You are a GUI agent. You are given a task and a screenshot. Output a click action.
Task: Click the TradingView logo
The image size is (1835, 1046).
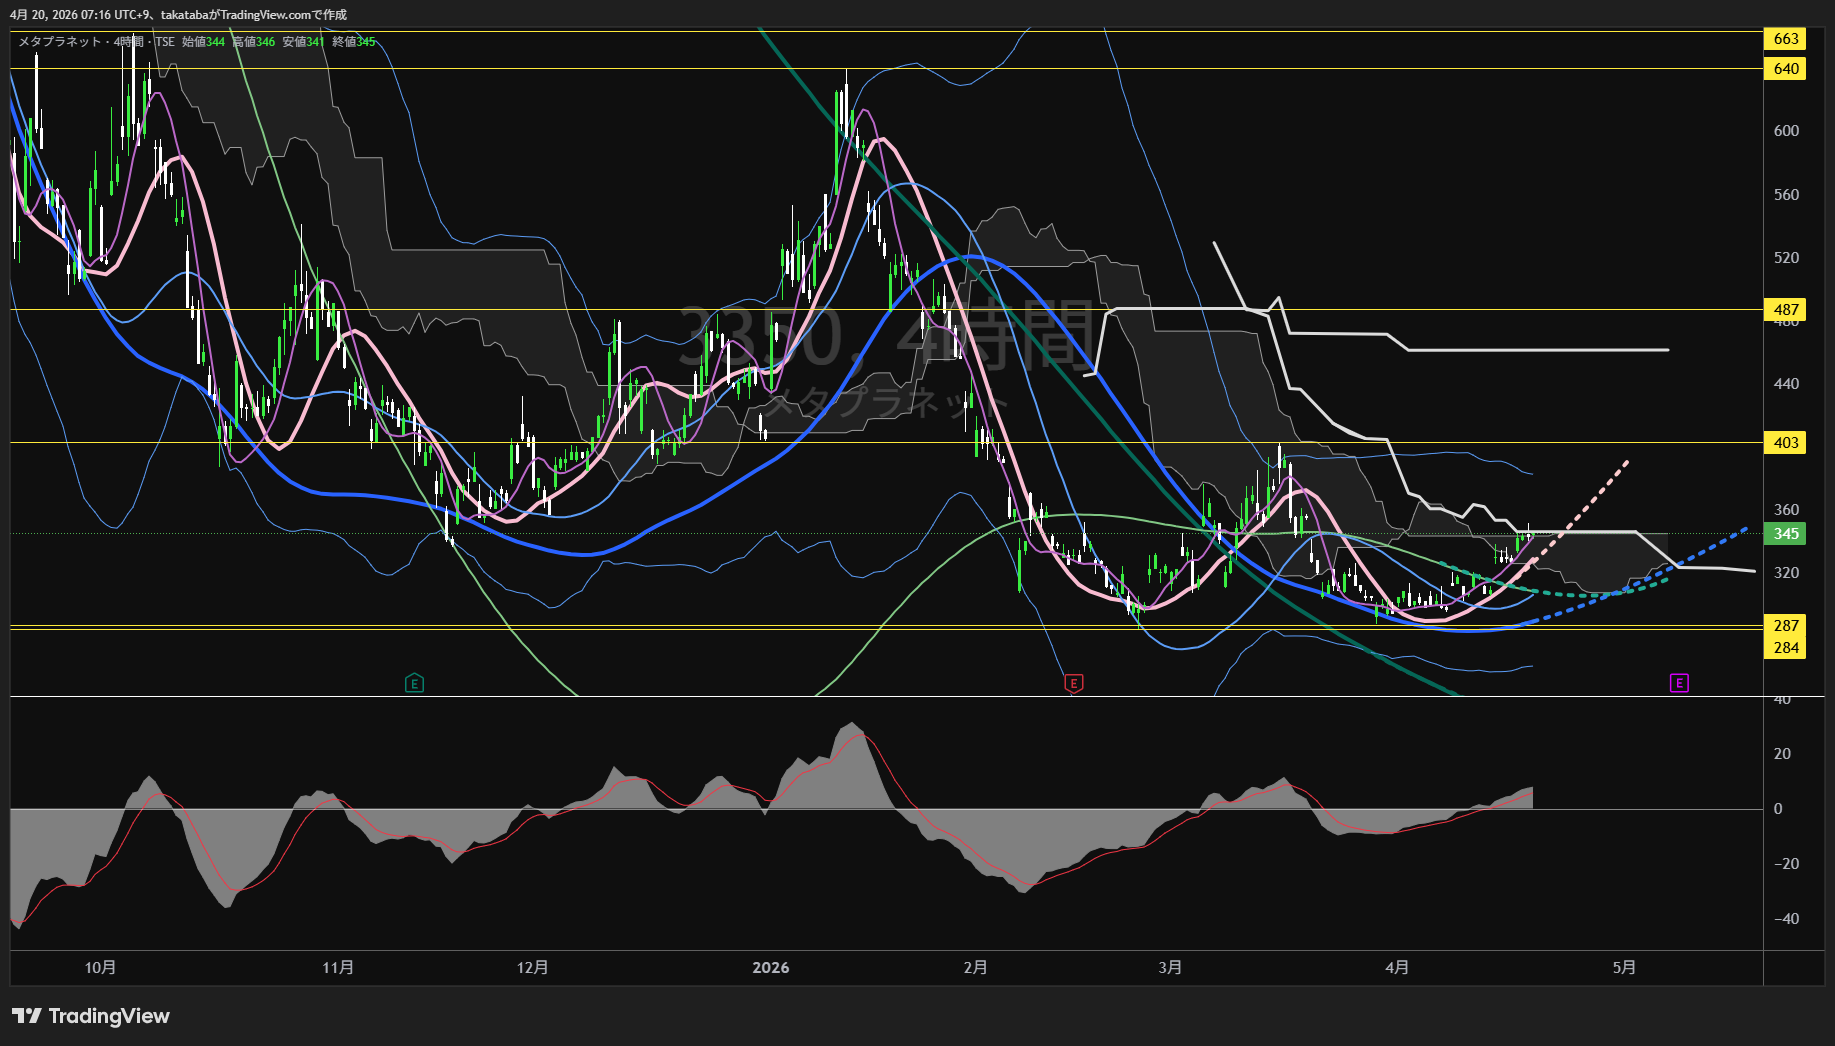pos(91,1016)
